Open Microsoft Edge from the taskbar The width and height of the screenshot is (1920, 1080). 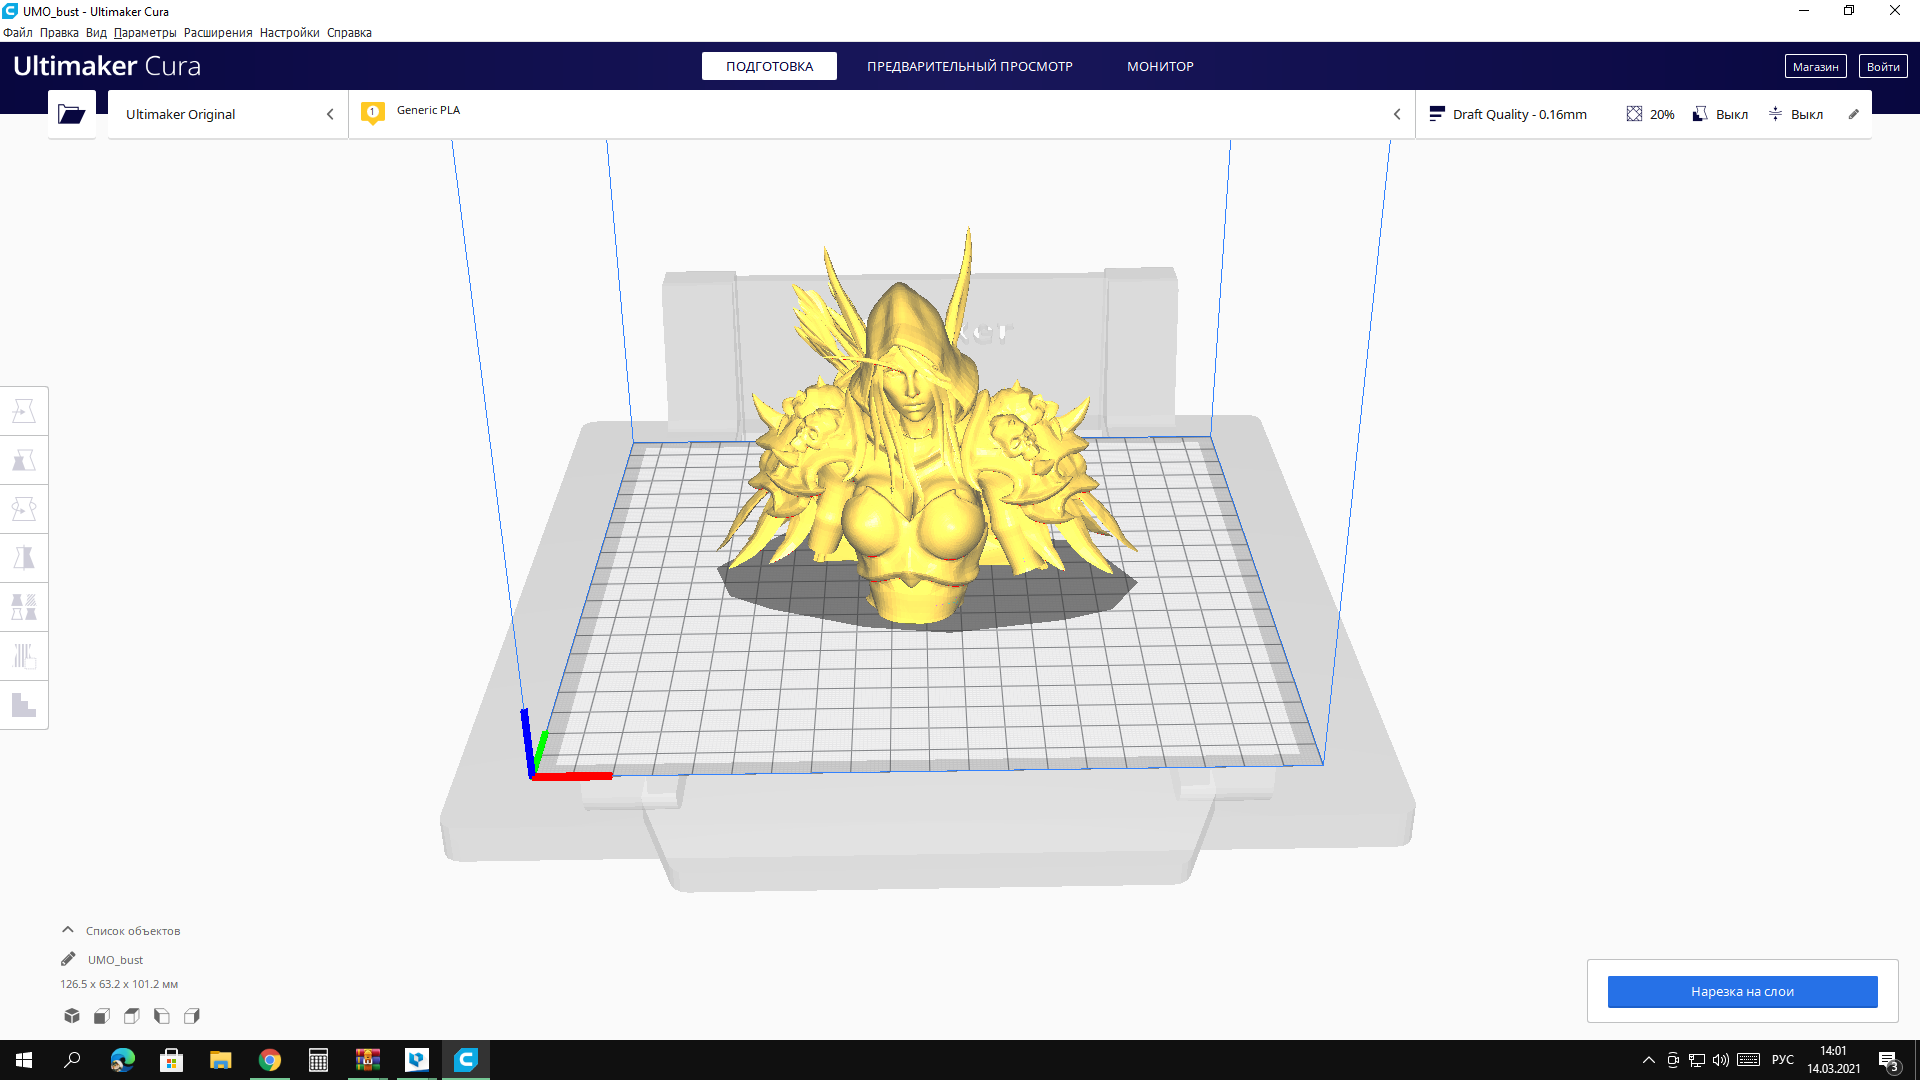coord(122,1060)
